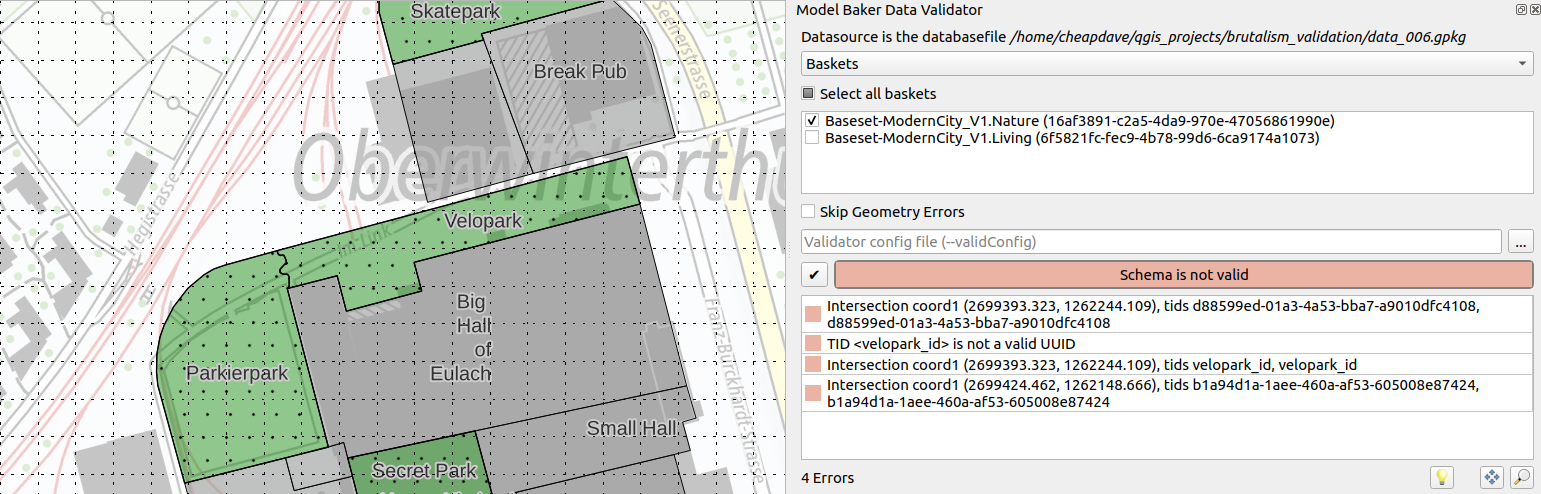The image size is (1541, 494).
Task: Click the zoom magnifier icon
Action: point(1521,478)
